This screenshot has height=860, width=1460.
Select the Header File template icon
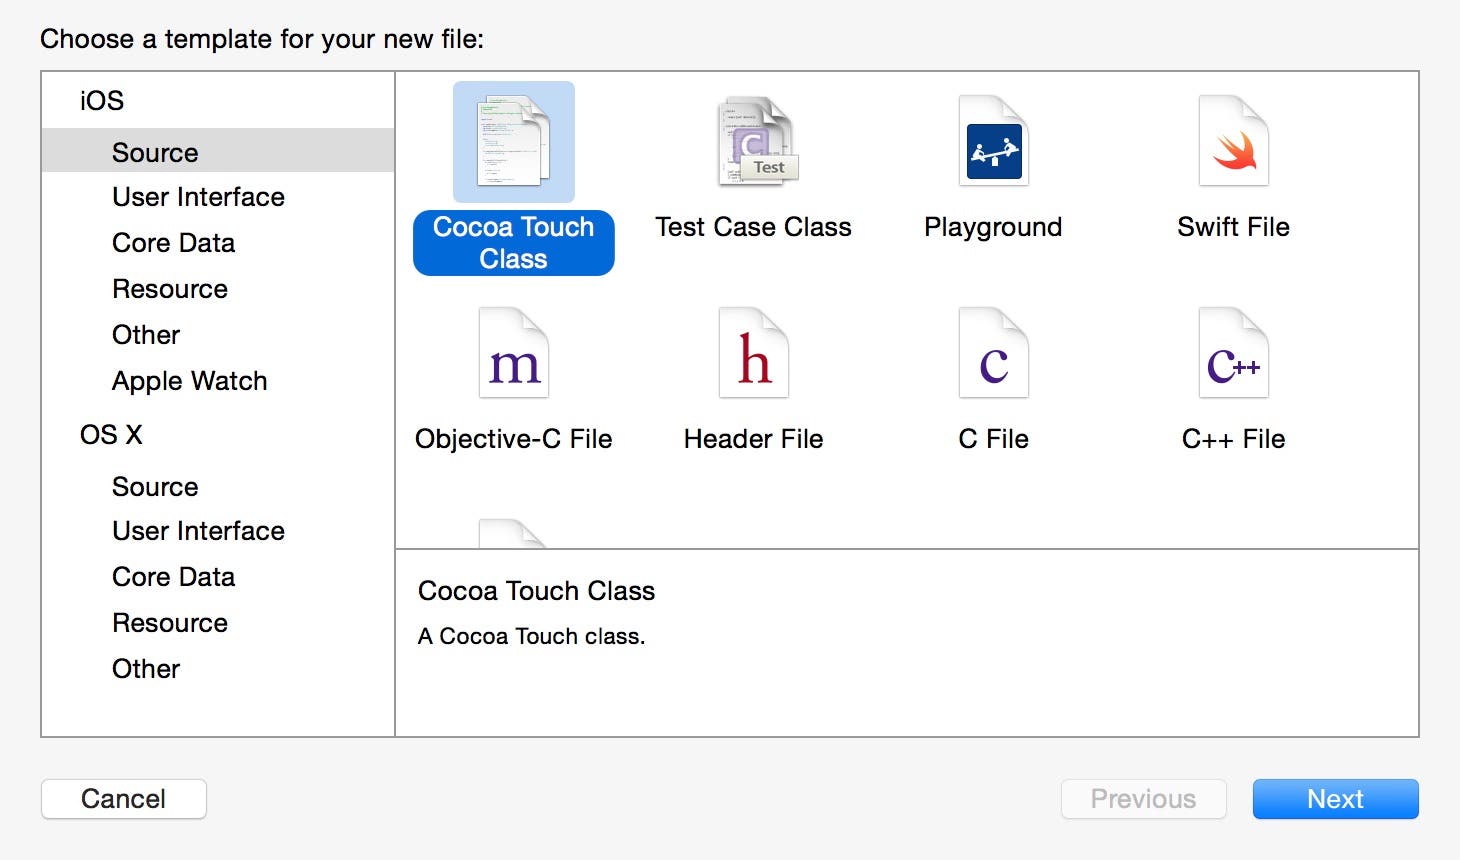[754, 354]
